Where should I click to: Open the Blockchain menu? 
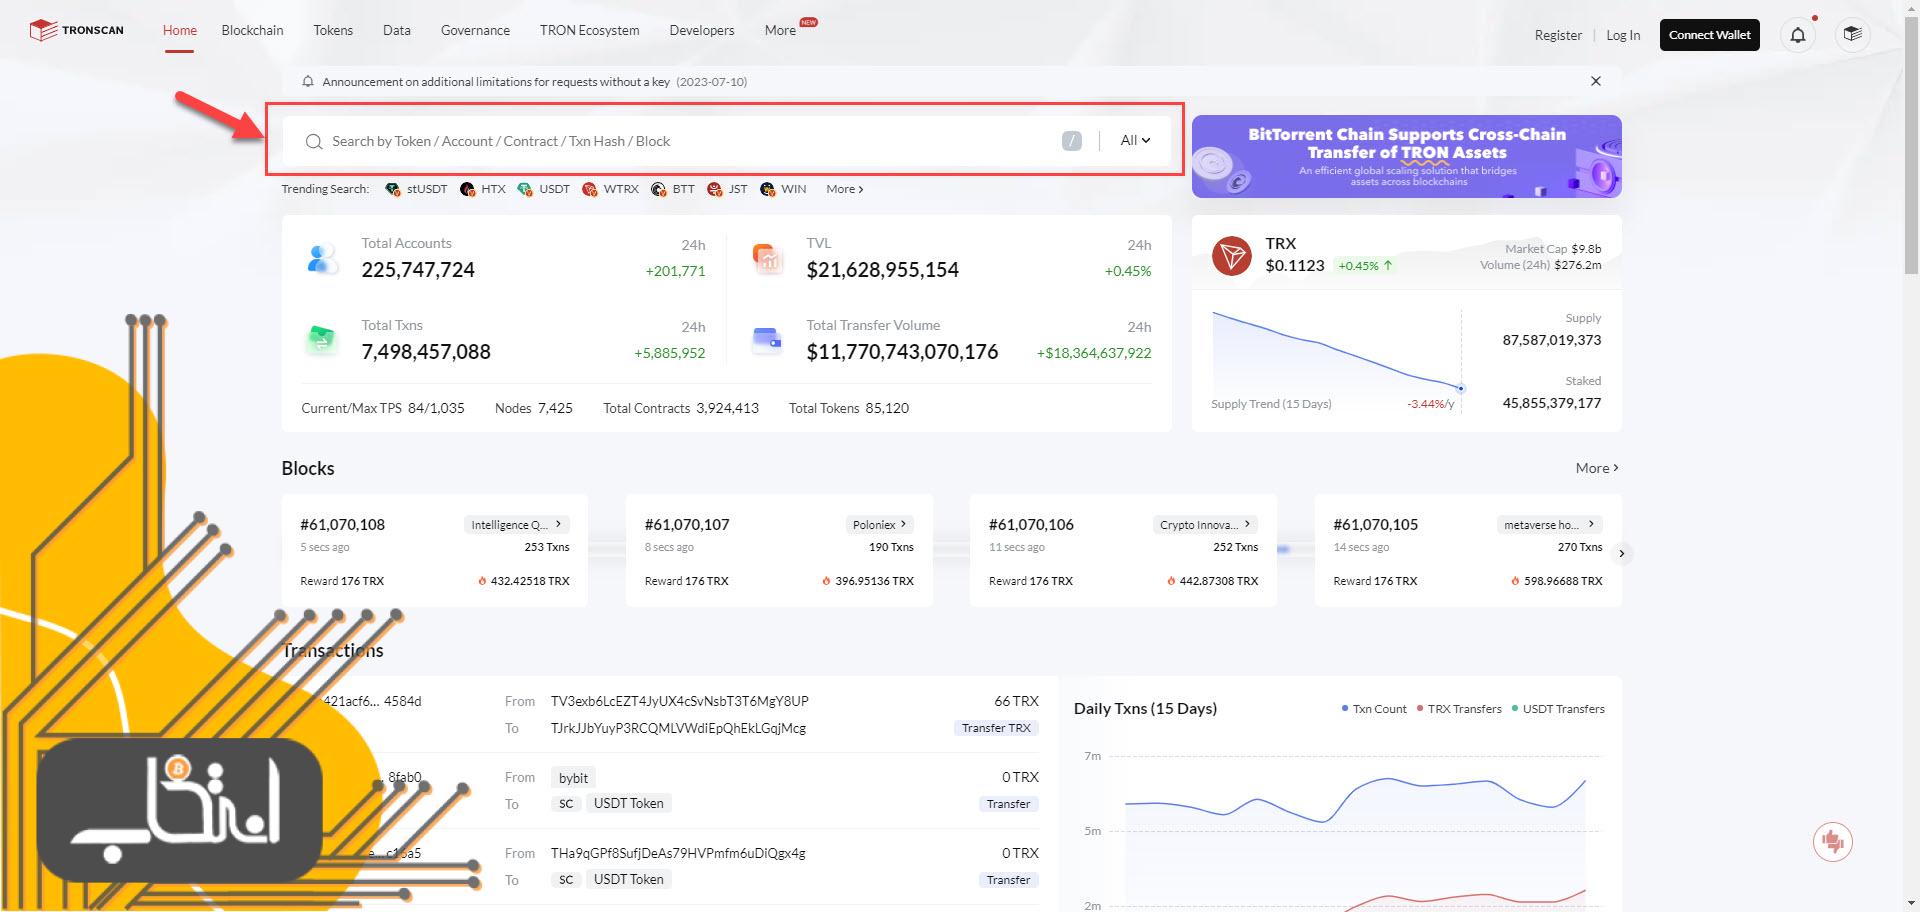(x=252, y=31)
